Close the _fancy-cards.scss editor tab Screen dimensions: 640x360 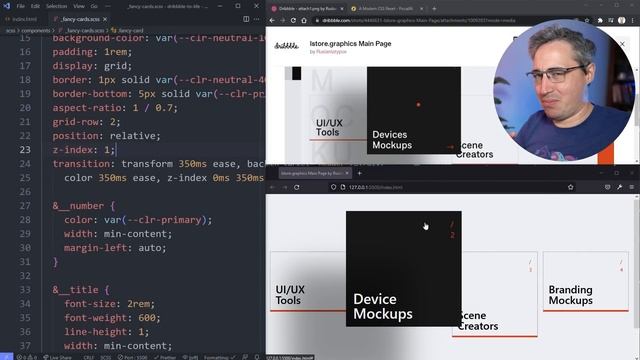click(105, 19)
